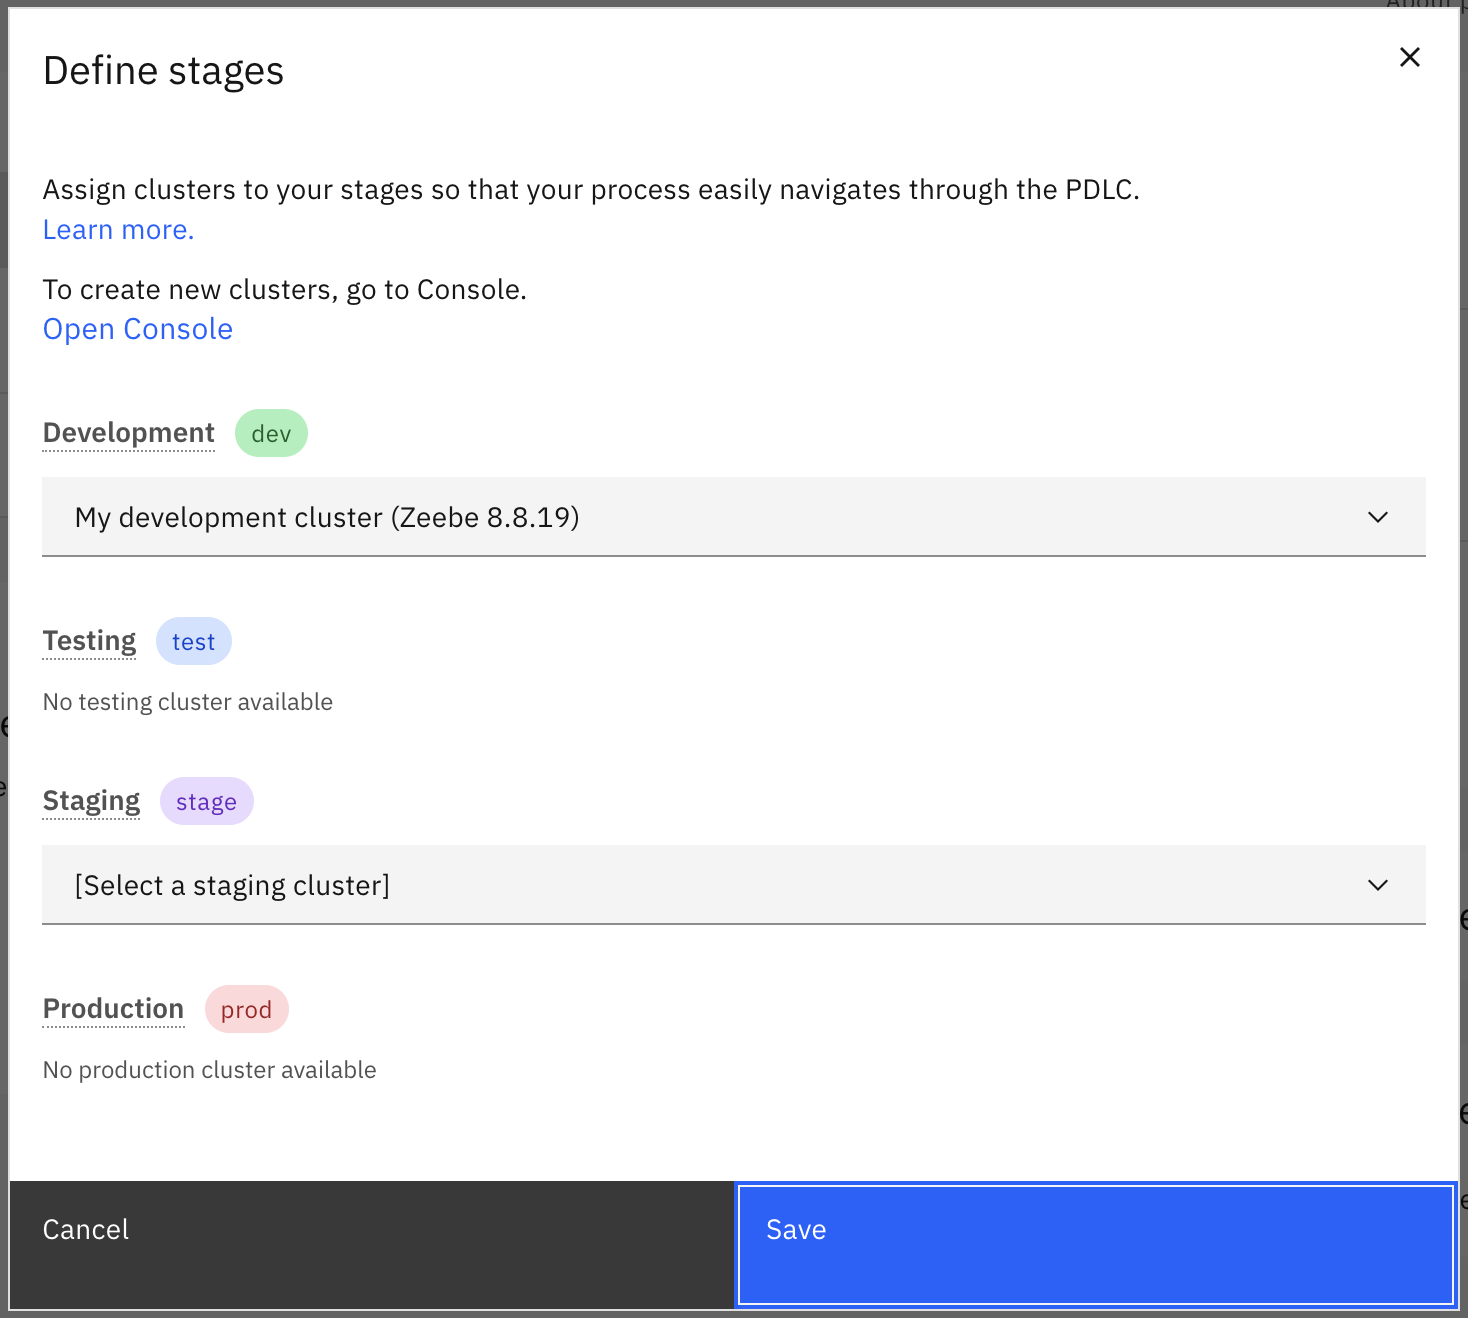Close the Define stages dialog
This screenshot has height=1318, width=1468.
[1409, 57]
